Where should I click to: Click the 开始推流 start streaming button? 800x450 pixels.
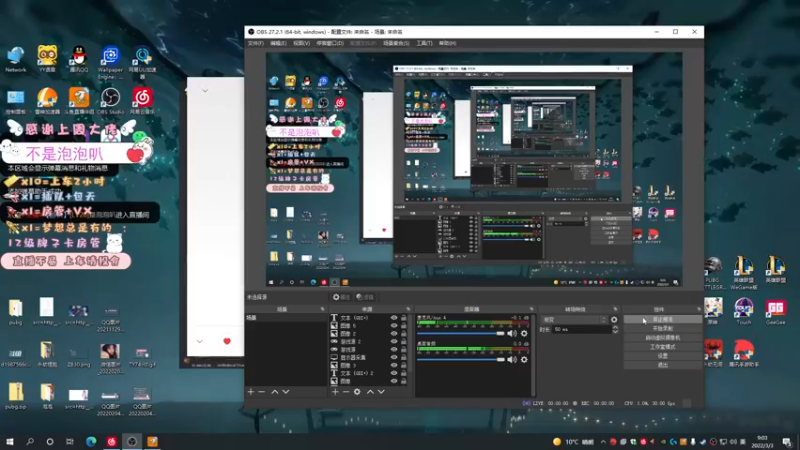point(662,319)
